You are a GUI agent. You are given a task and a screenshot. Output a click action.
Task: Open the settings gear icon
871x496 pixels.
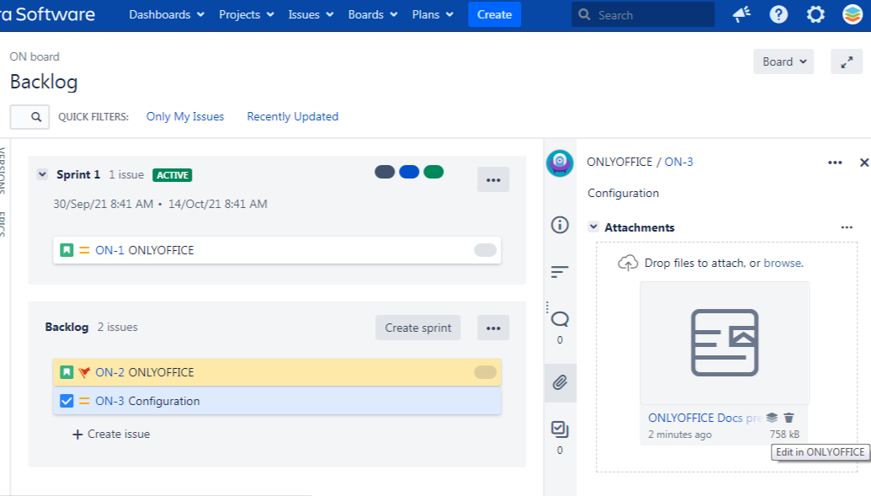tap(816, 15)
